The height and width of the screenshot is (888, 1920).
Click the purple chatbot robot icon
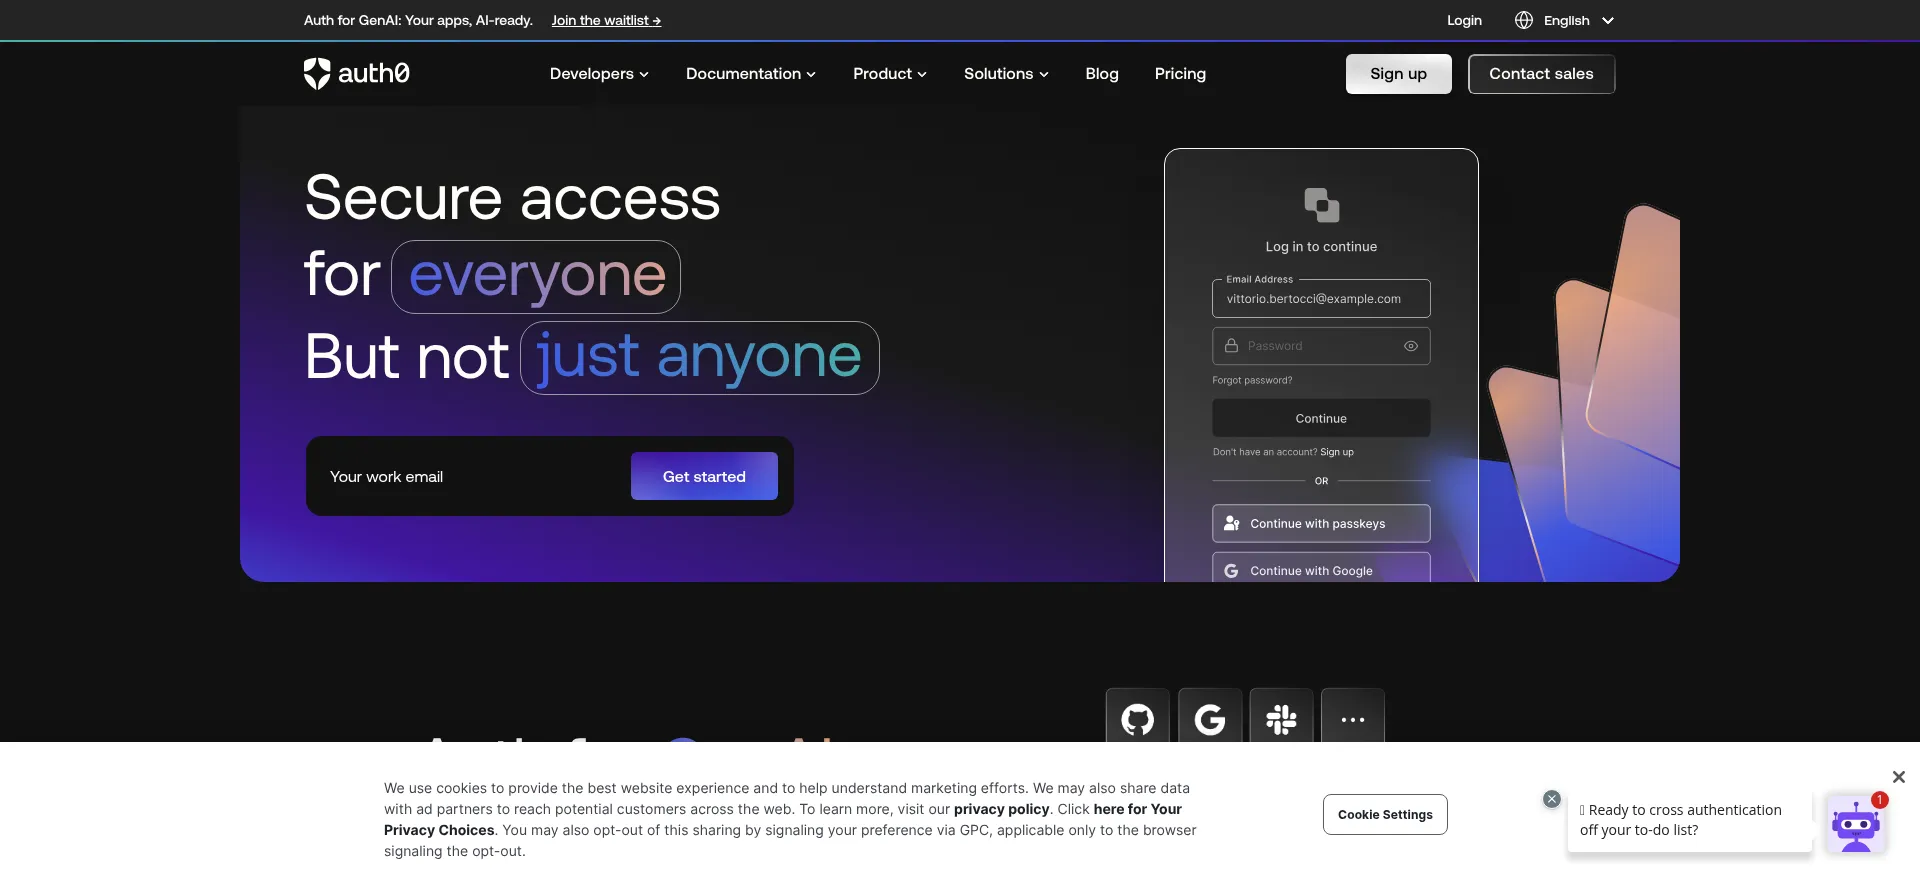[1855, 827]
